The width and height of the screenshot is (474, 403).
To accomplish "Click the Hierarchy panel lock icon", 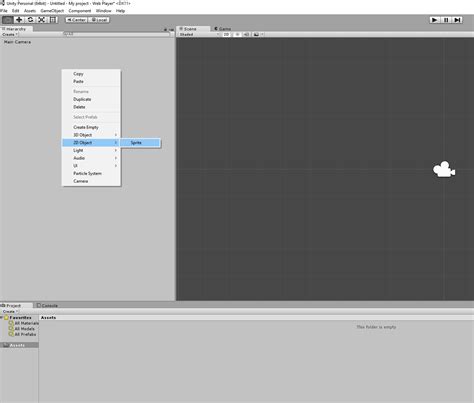I will [x=165, y=30].
